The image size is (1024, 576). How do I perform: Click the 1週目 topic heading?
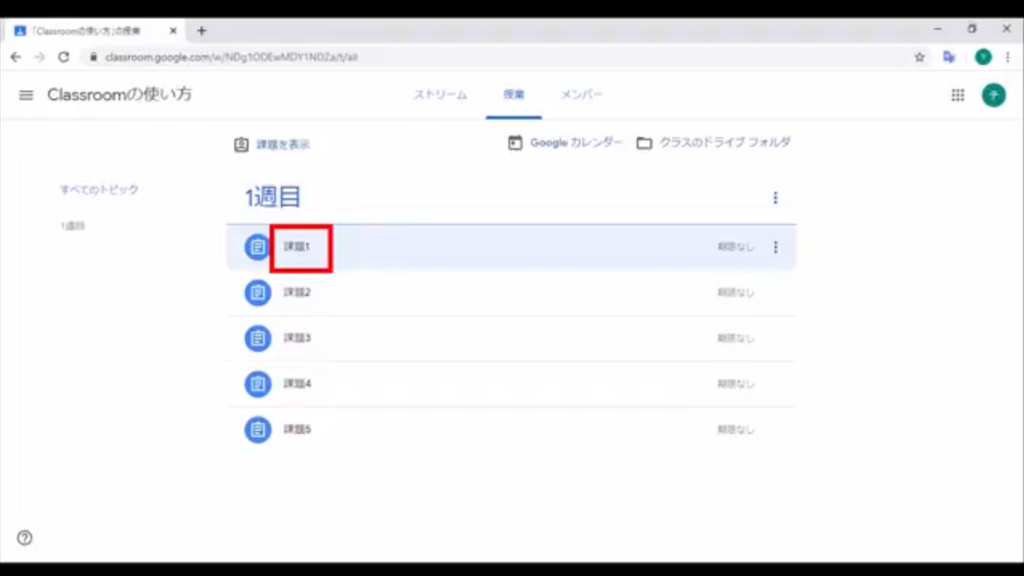click(x=272, y=197)
